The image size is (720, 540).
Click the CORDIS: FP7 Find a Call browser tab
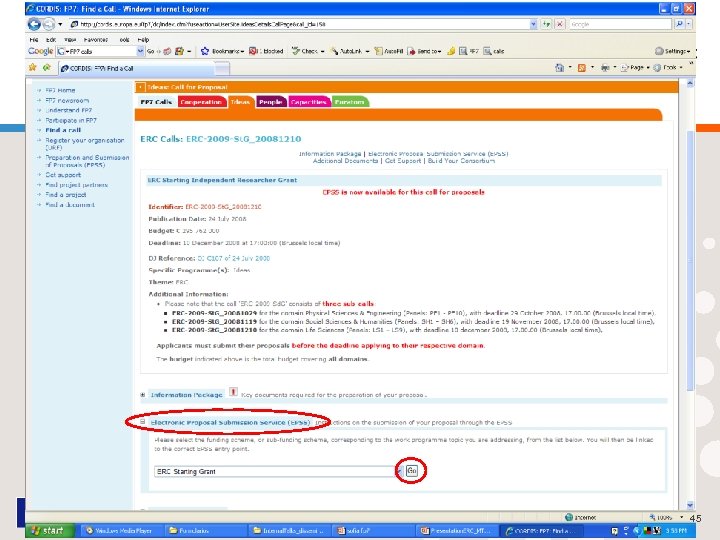tap(137, 68)
